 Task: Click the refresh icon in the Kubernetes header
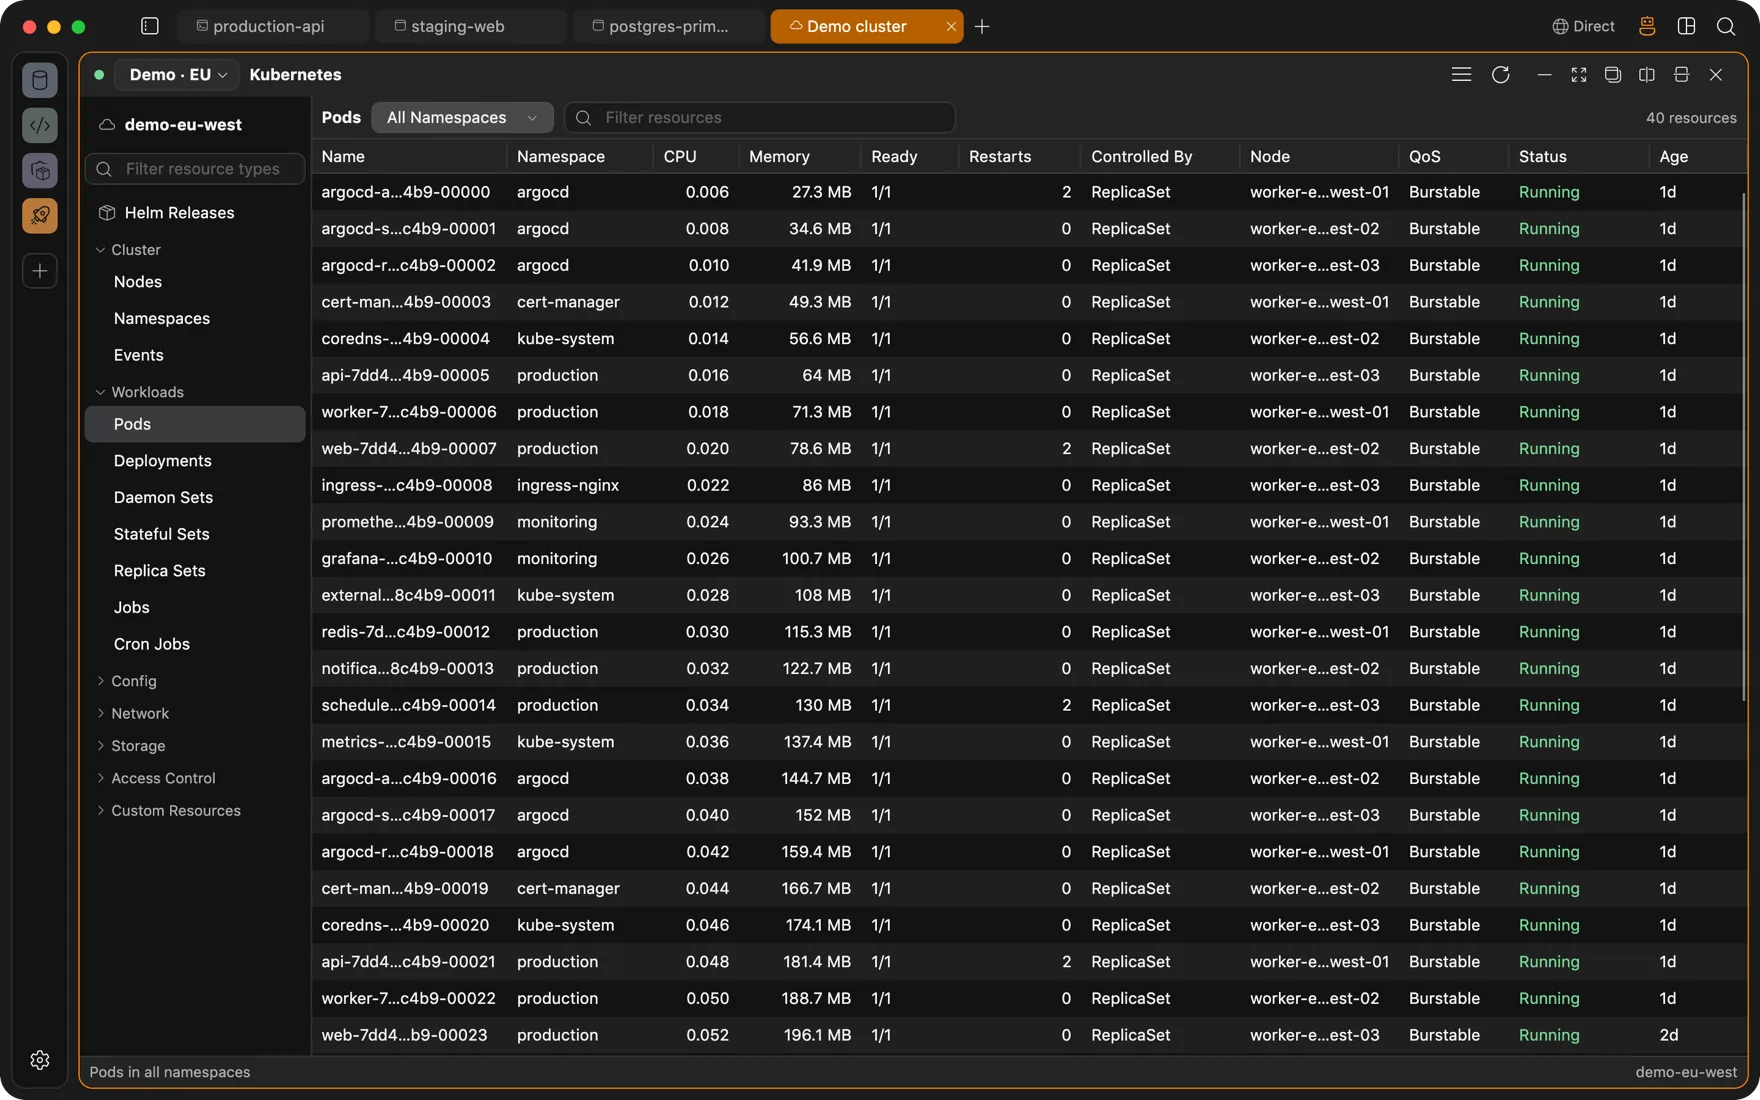point(1500,75)
